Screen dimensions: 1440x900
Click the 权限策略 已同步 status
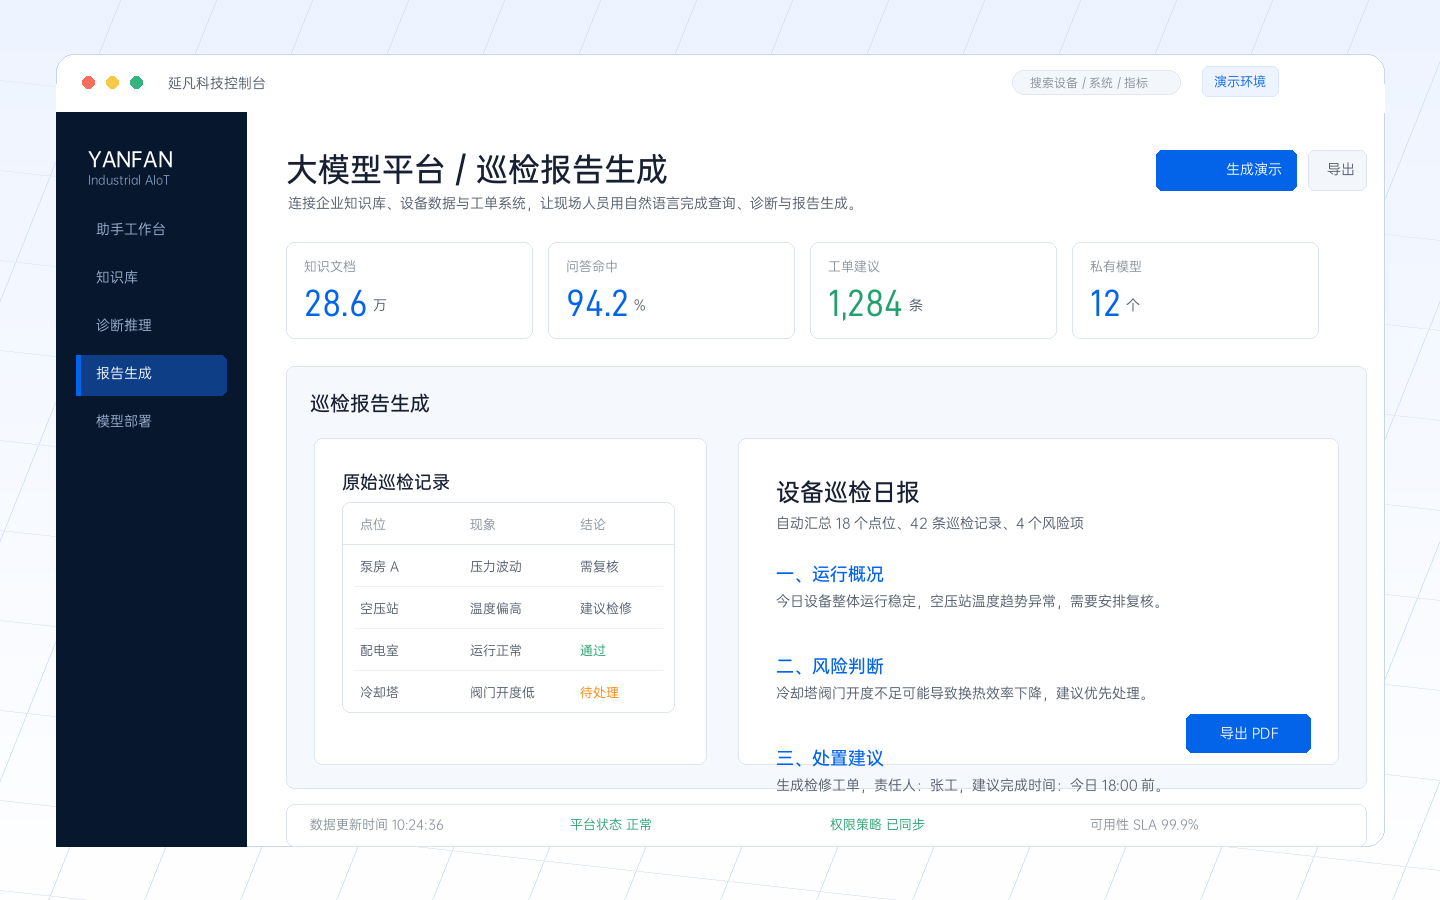(877, 825)
